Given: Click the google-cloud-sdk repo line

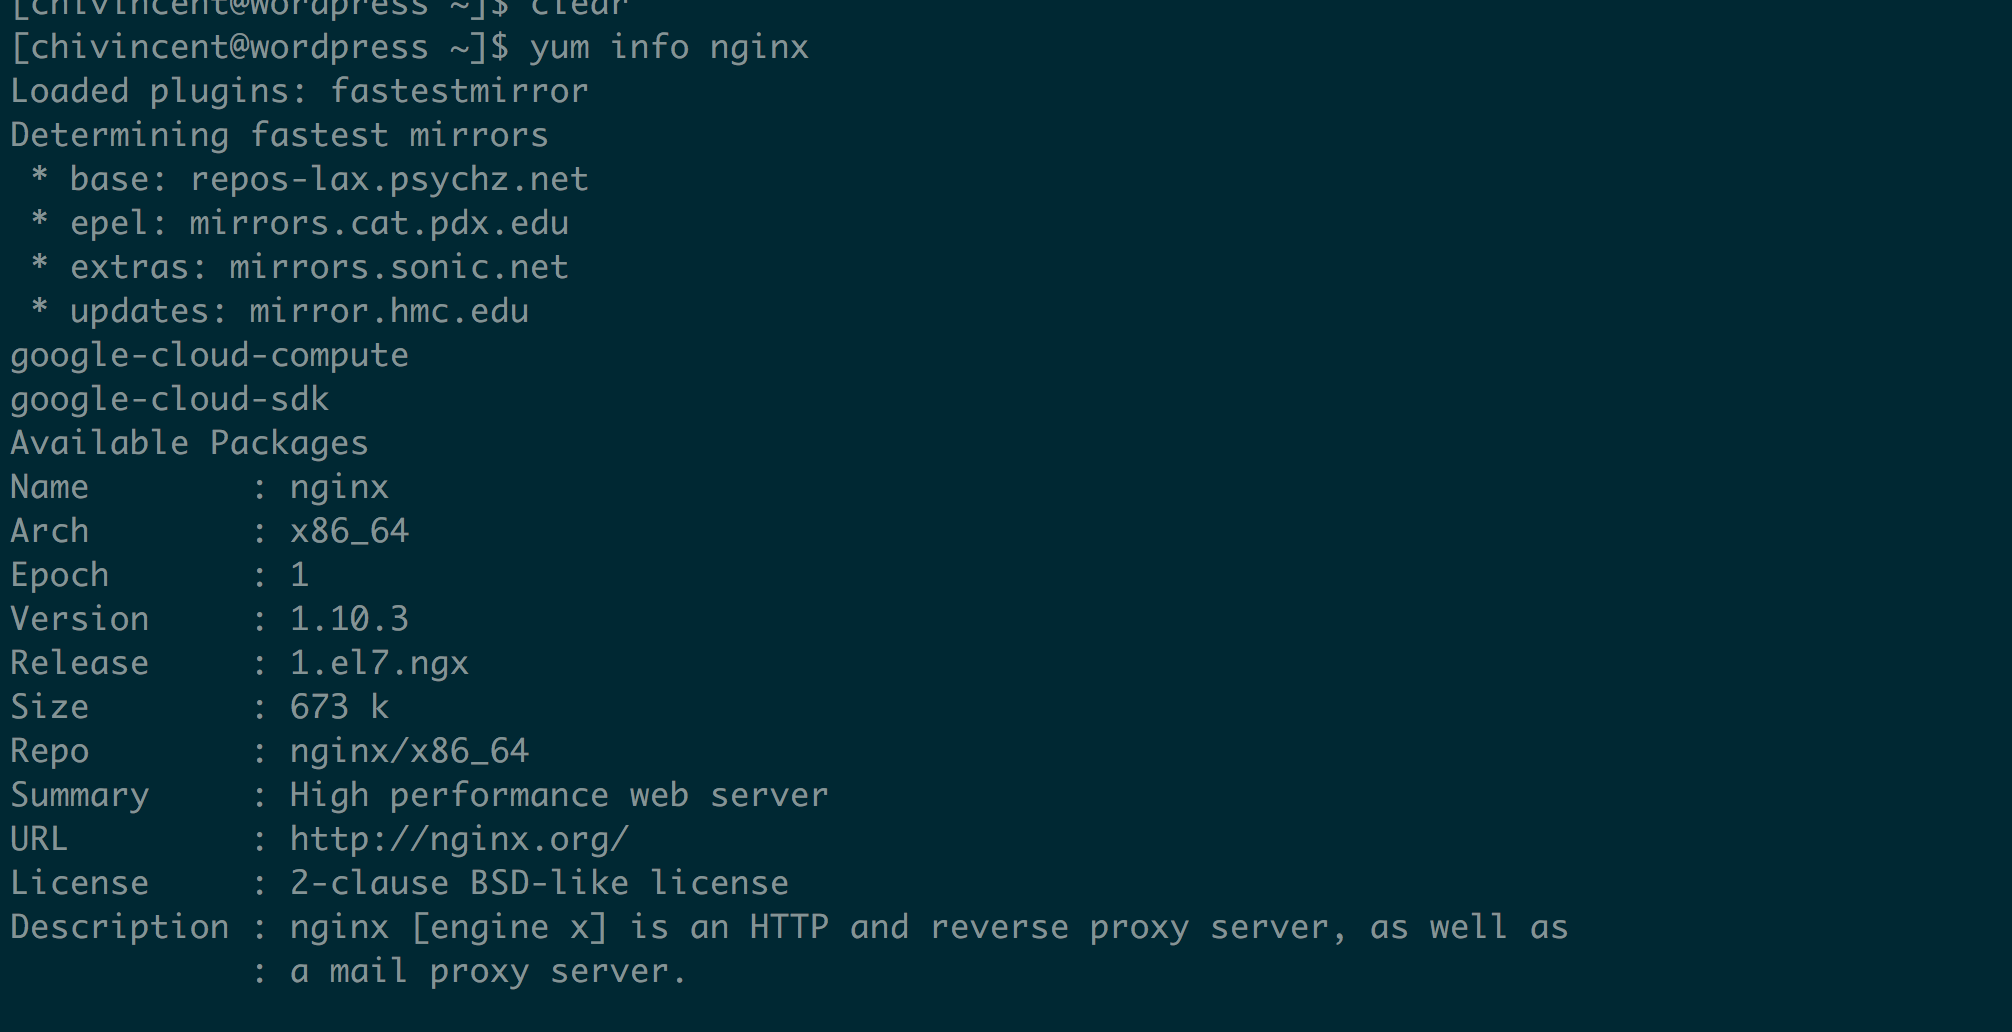Looking at the screenshot, I should click(169, 400).
